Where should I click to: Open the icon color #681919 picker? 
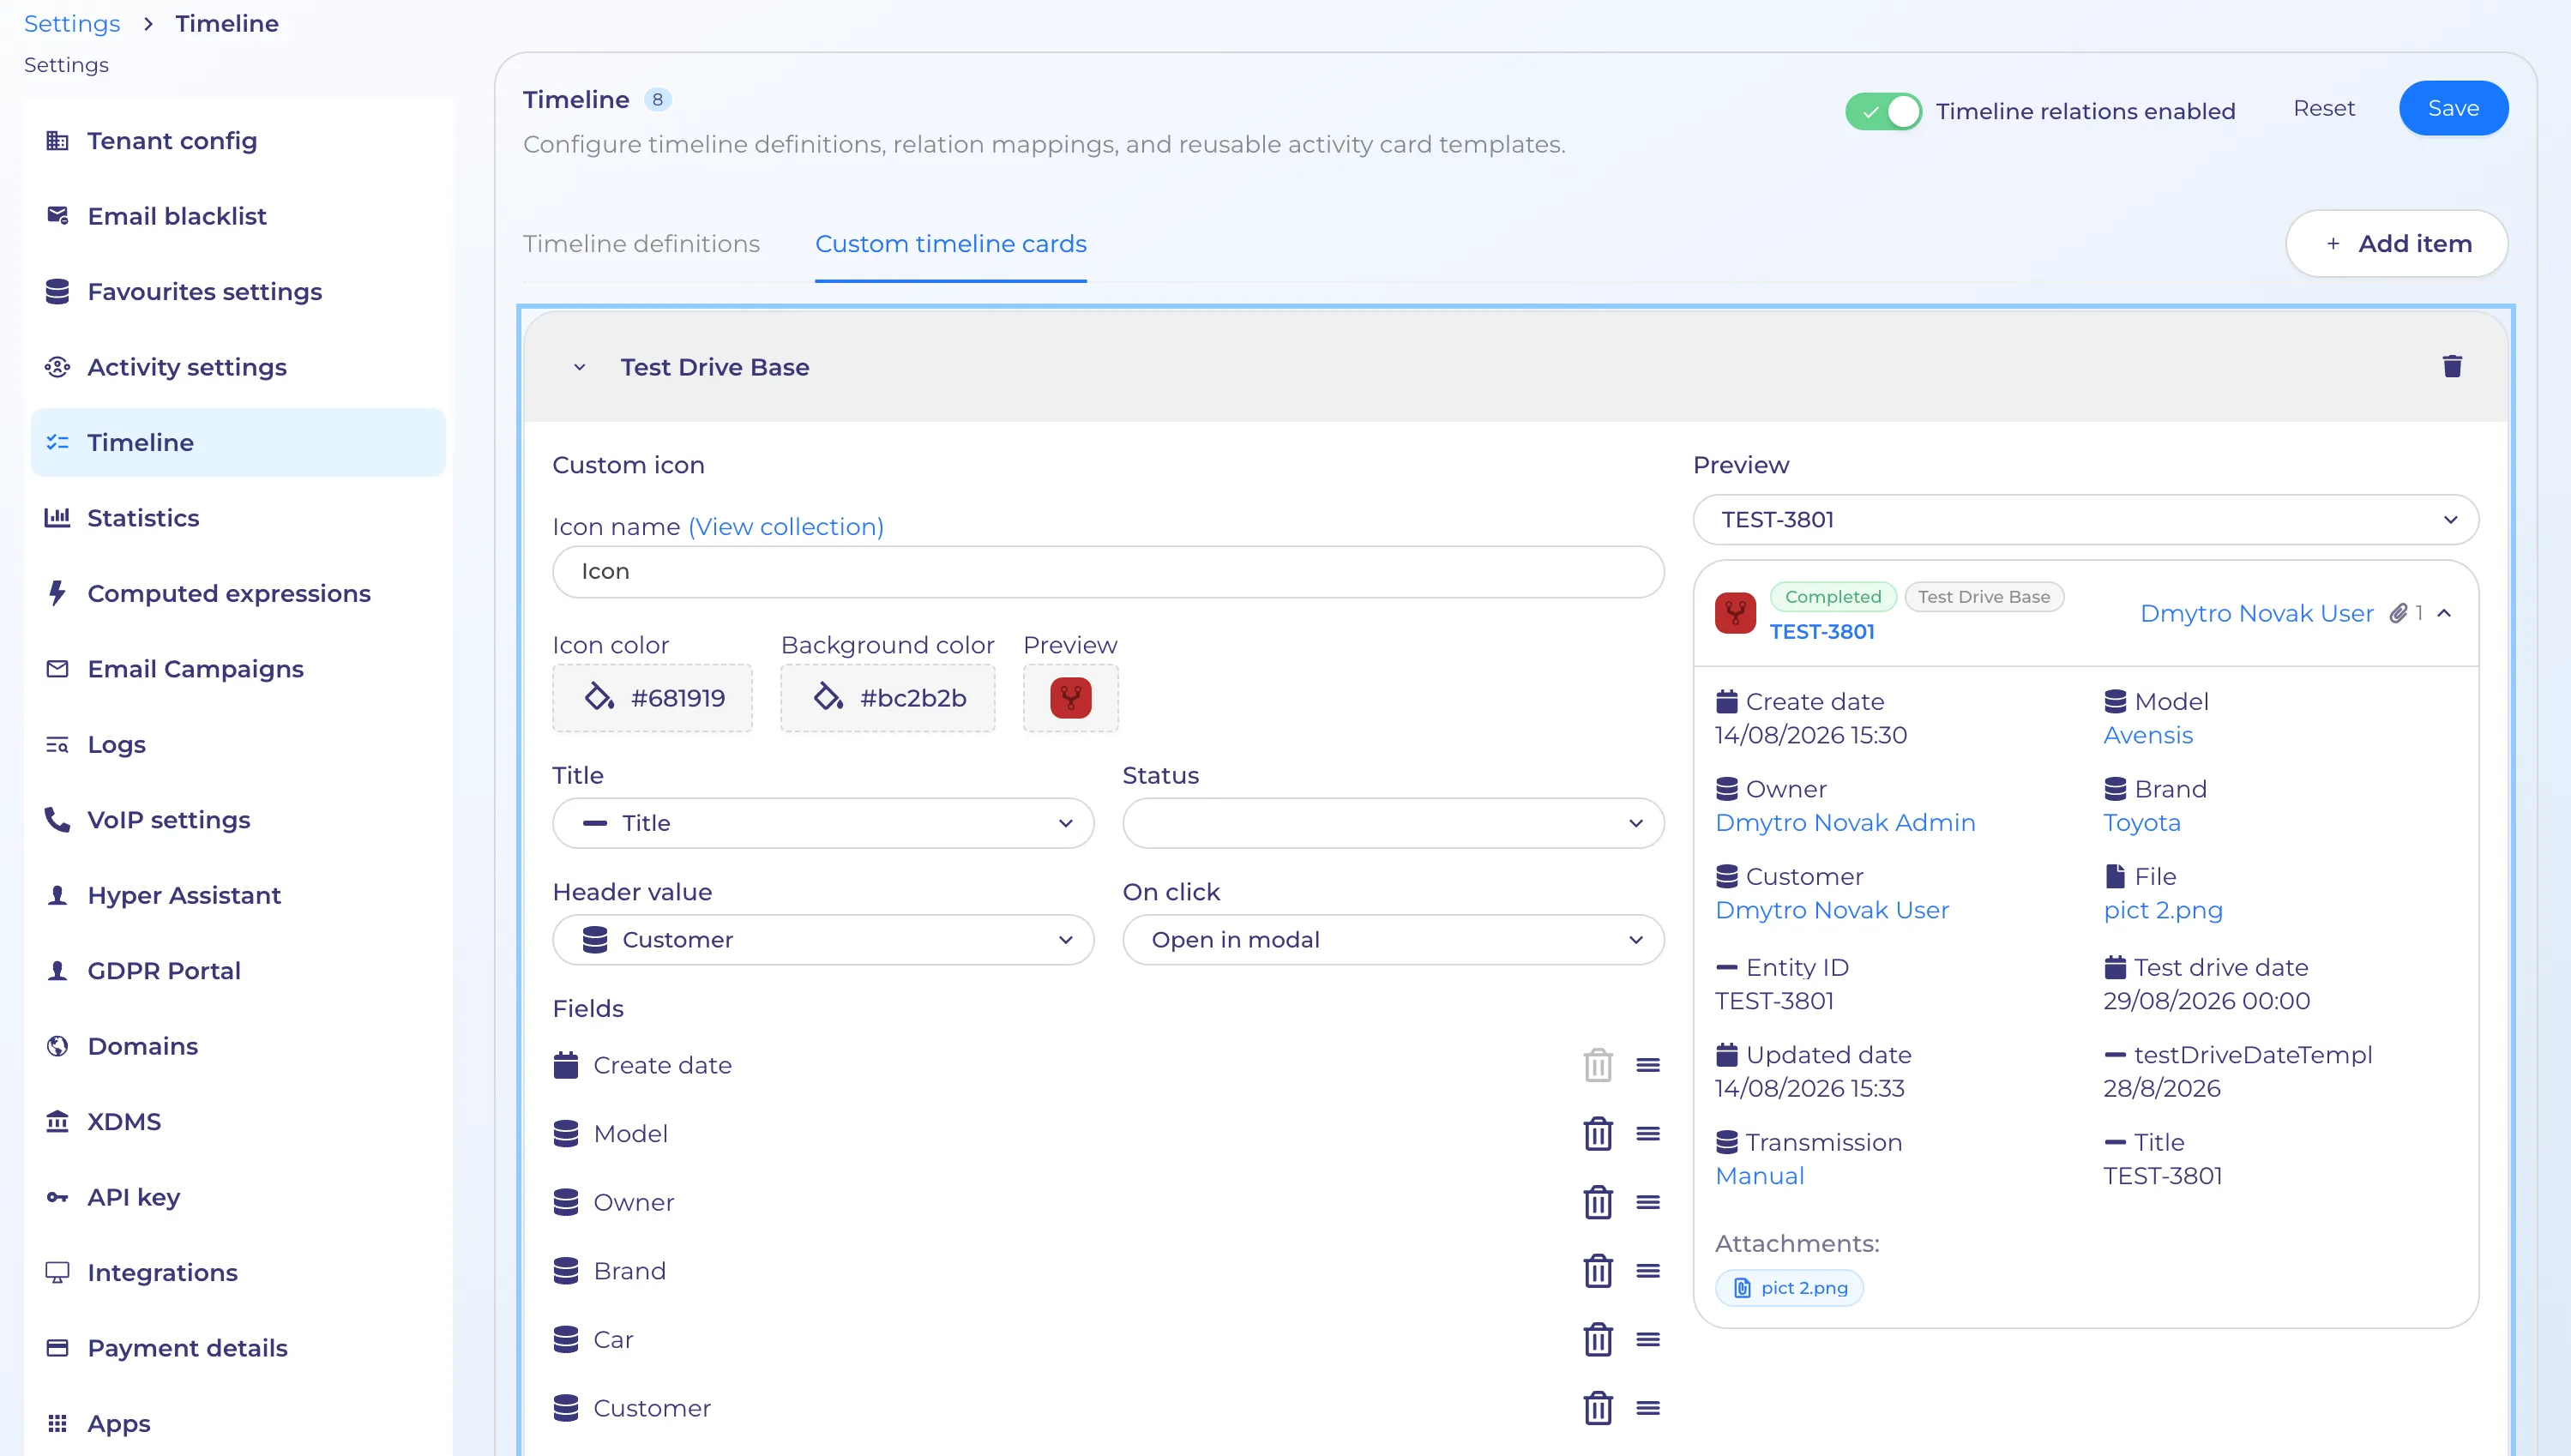pos(652,698)
